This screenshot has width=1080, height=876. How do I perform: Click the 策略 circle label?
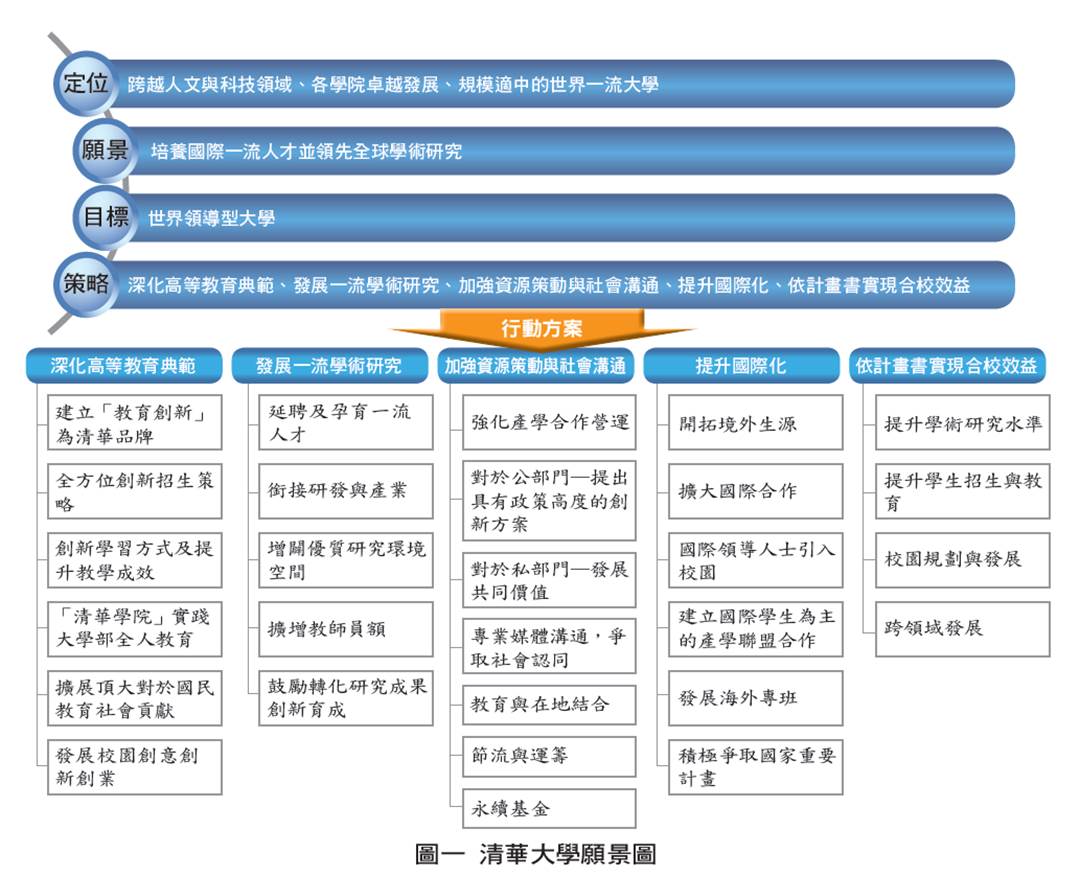pyautogui.click(x=86, y=284)
